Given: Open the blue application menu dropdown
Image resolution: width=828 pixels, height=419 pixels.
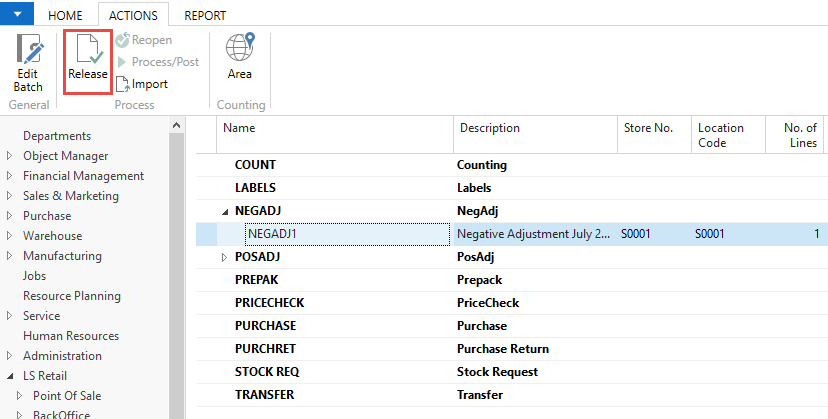Looking at the screenshot, I should [18, 14].
